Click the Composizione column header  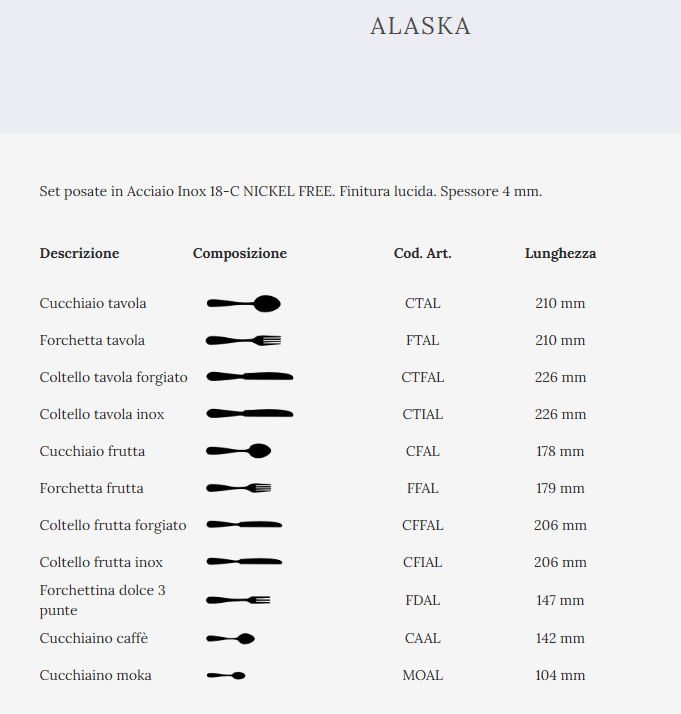pos(240,253)
